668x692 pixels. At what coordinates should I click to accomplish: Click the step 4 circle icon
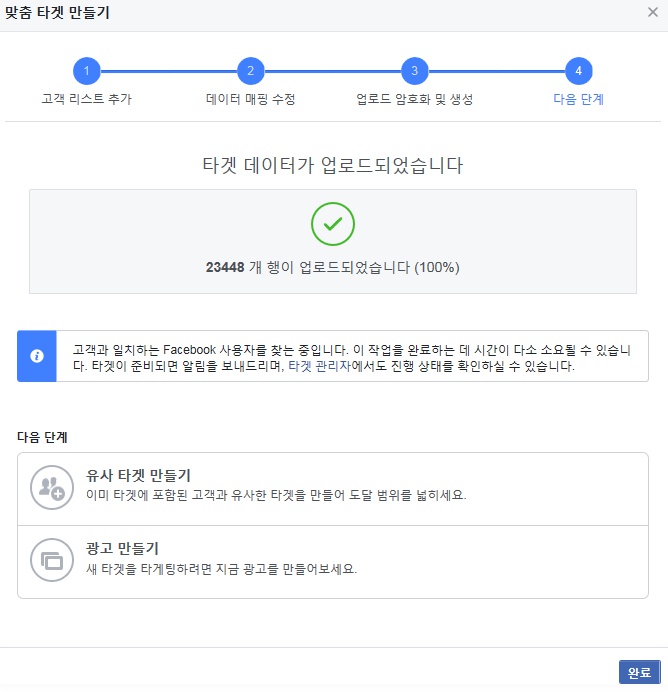point(578,71)
